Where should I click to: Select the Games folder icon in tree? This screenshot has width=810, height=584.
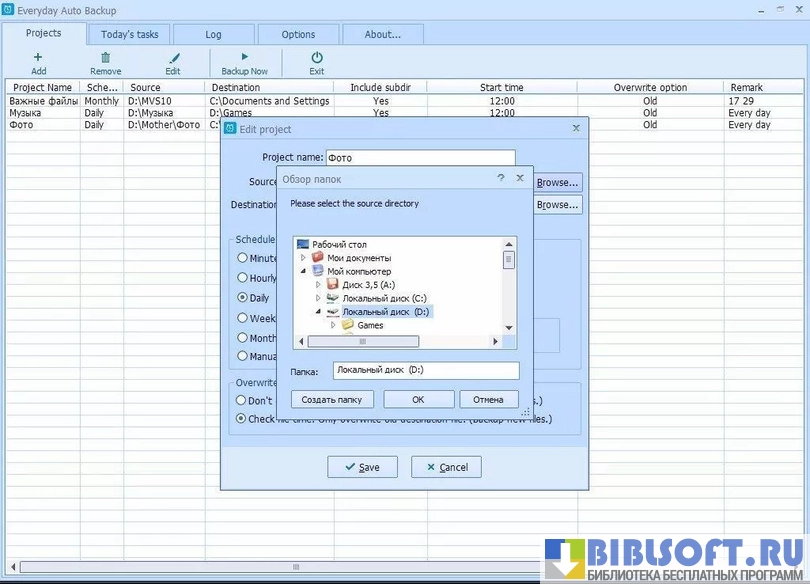point(347,325)
